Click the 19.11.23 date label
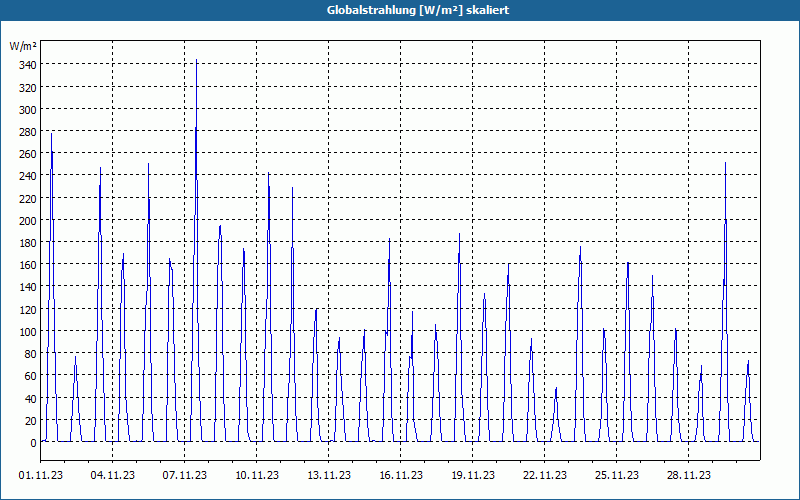The height and width of the screenshot is (500, 800). [x=472, y=476]
